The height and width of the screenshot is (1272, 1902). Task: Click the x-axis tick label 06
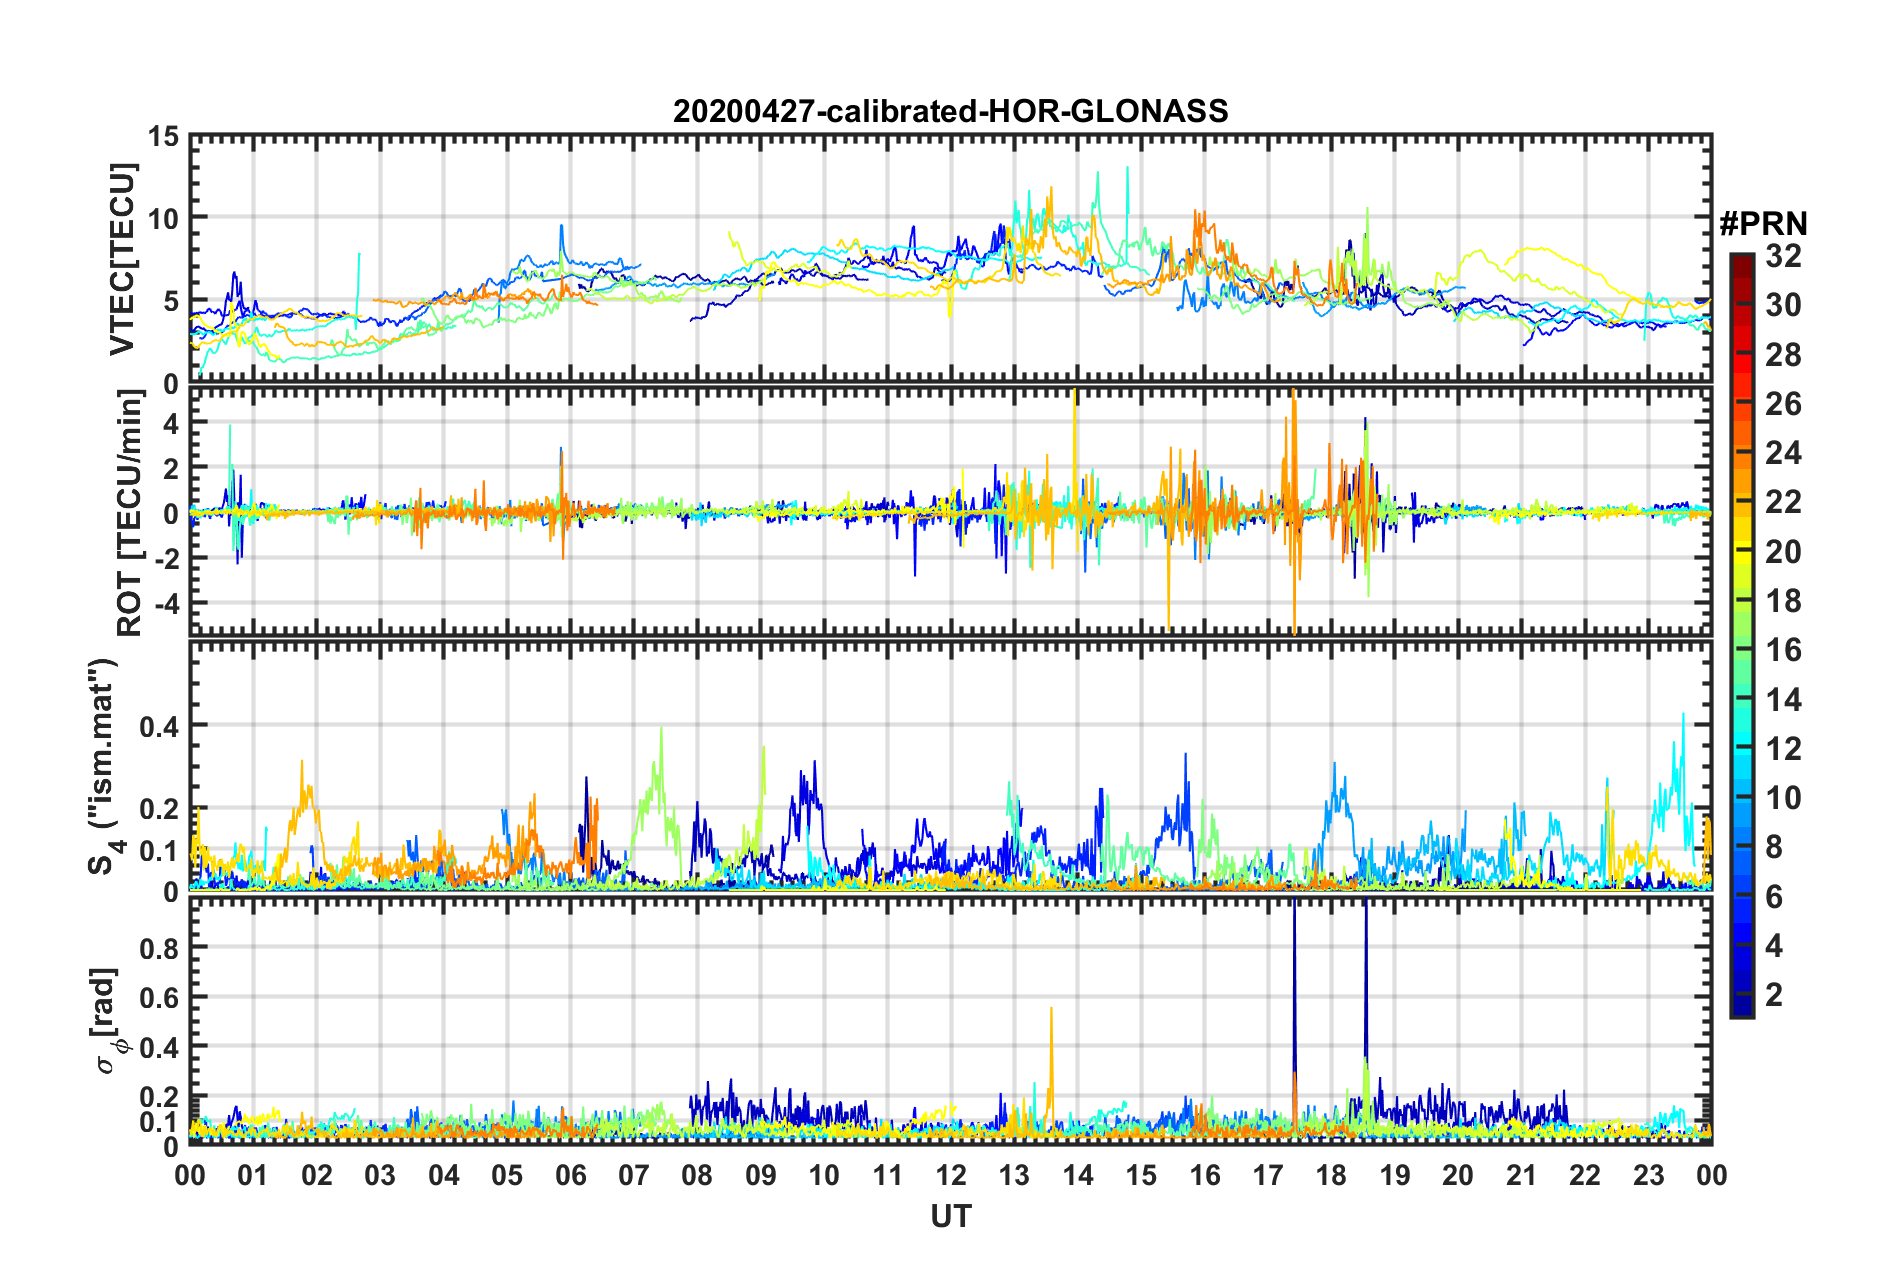570,1174
